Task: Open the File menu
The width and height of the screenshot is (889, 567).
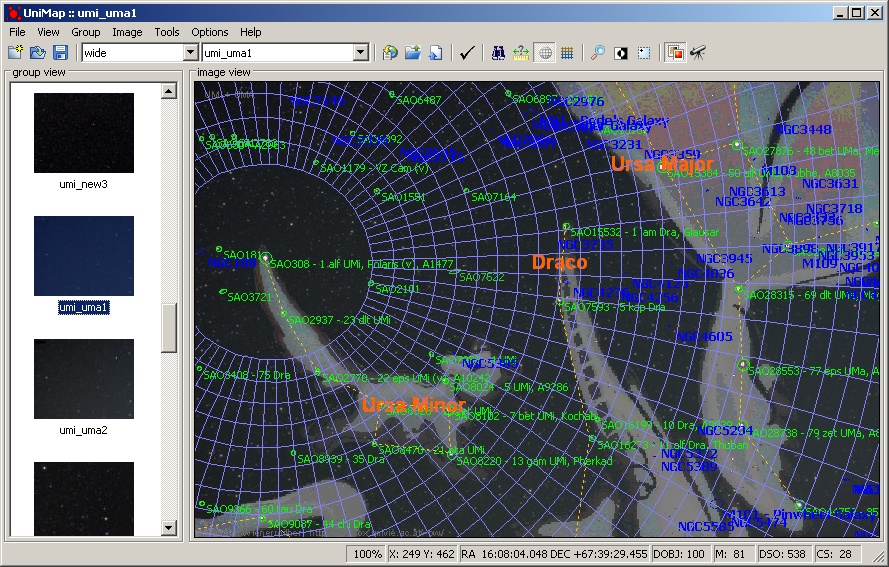Action: click(17, 32)
